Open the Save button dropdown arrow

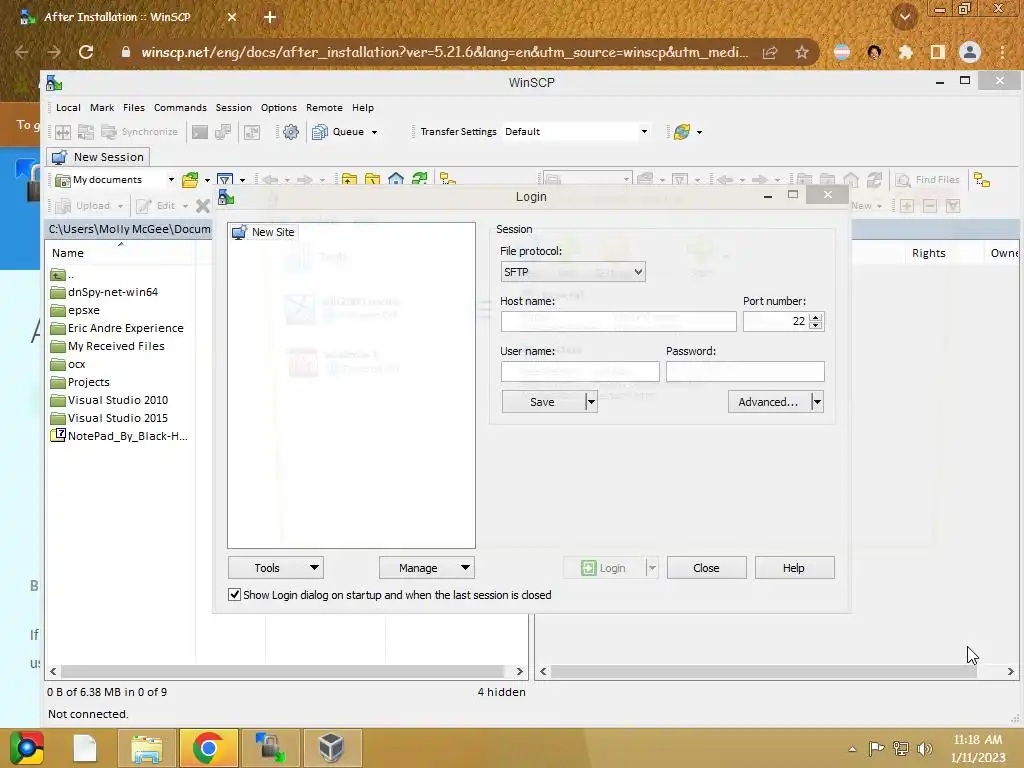coord(590,402)
